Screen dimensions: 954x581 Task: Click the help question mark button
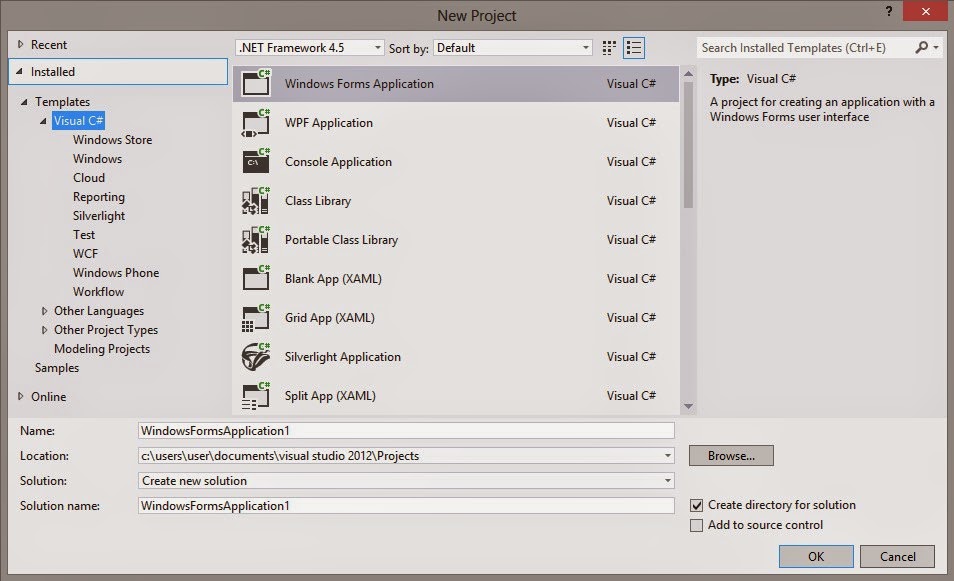click(x=889, y=11)
